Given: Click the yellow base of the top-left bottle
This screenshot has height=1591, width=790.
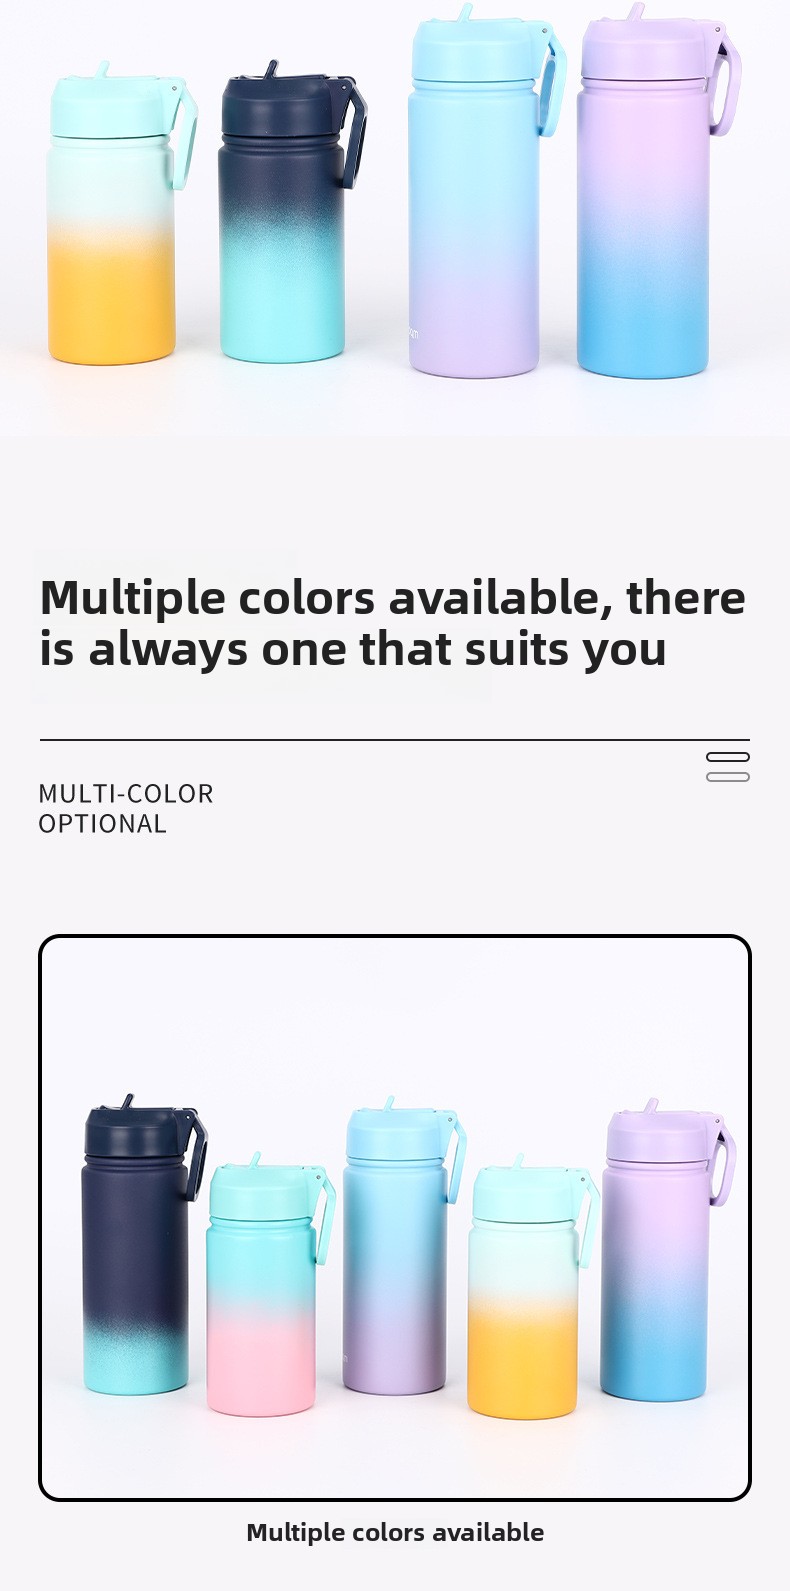Looking at the screenshot, I should point(111,300).
